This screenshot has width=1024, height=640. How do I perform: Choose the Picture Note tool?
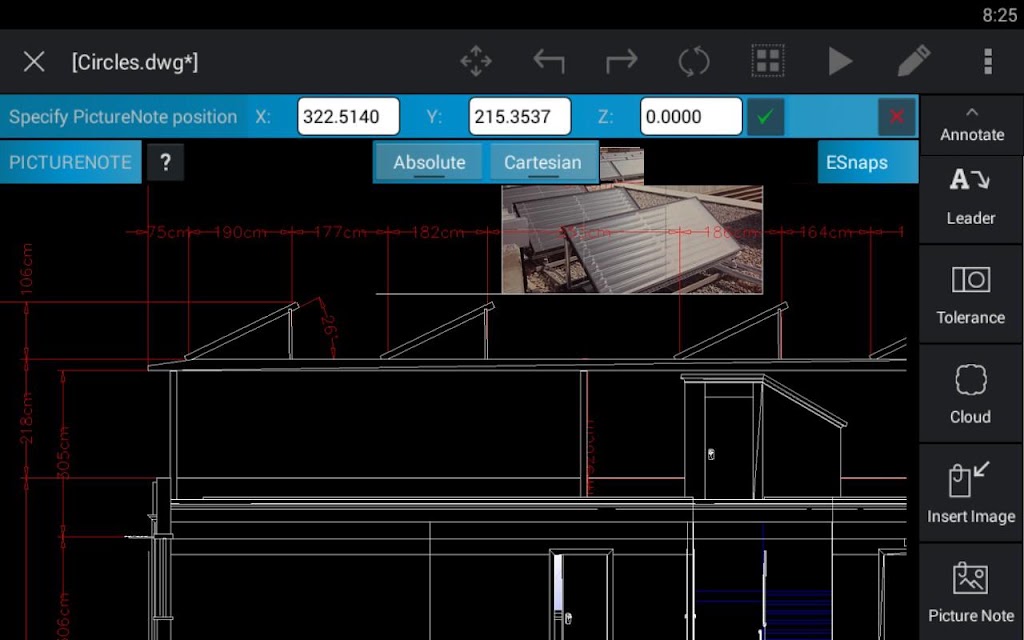click(971, 592)
